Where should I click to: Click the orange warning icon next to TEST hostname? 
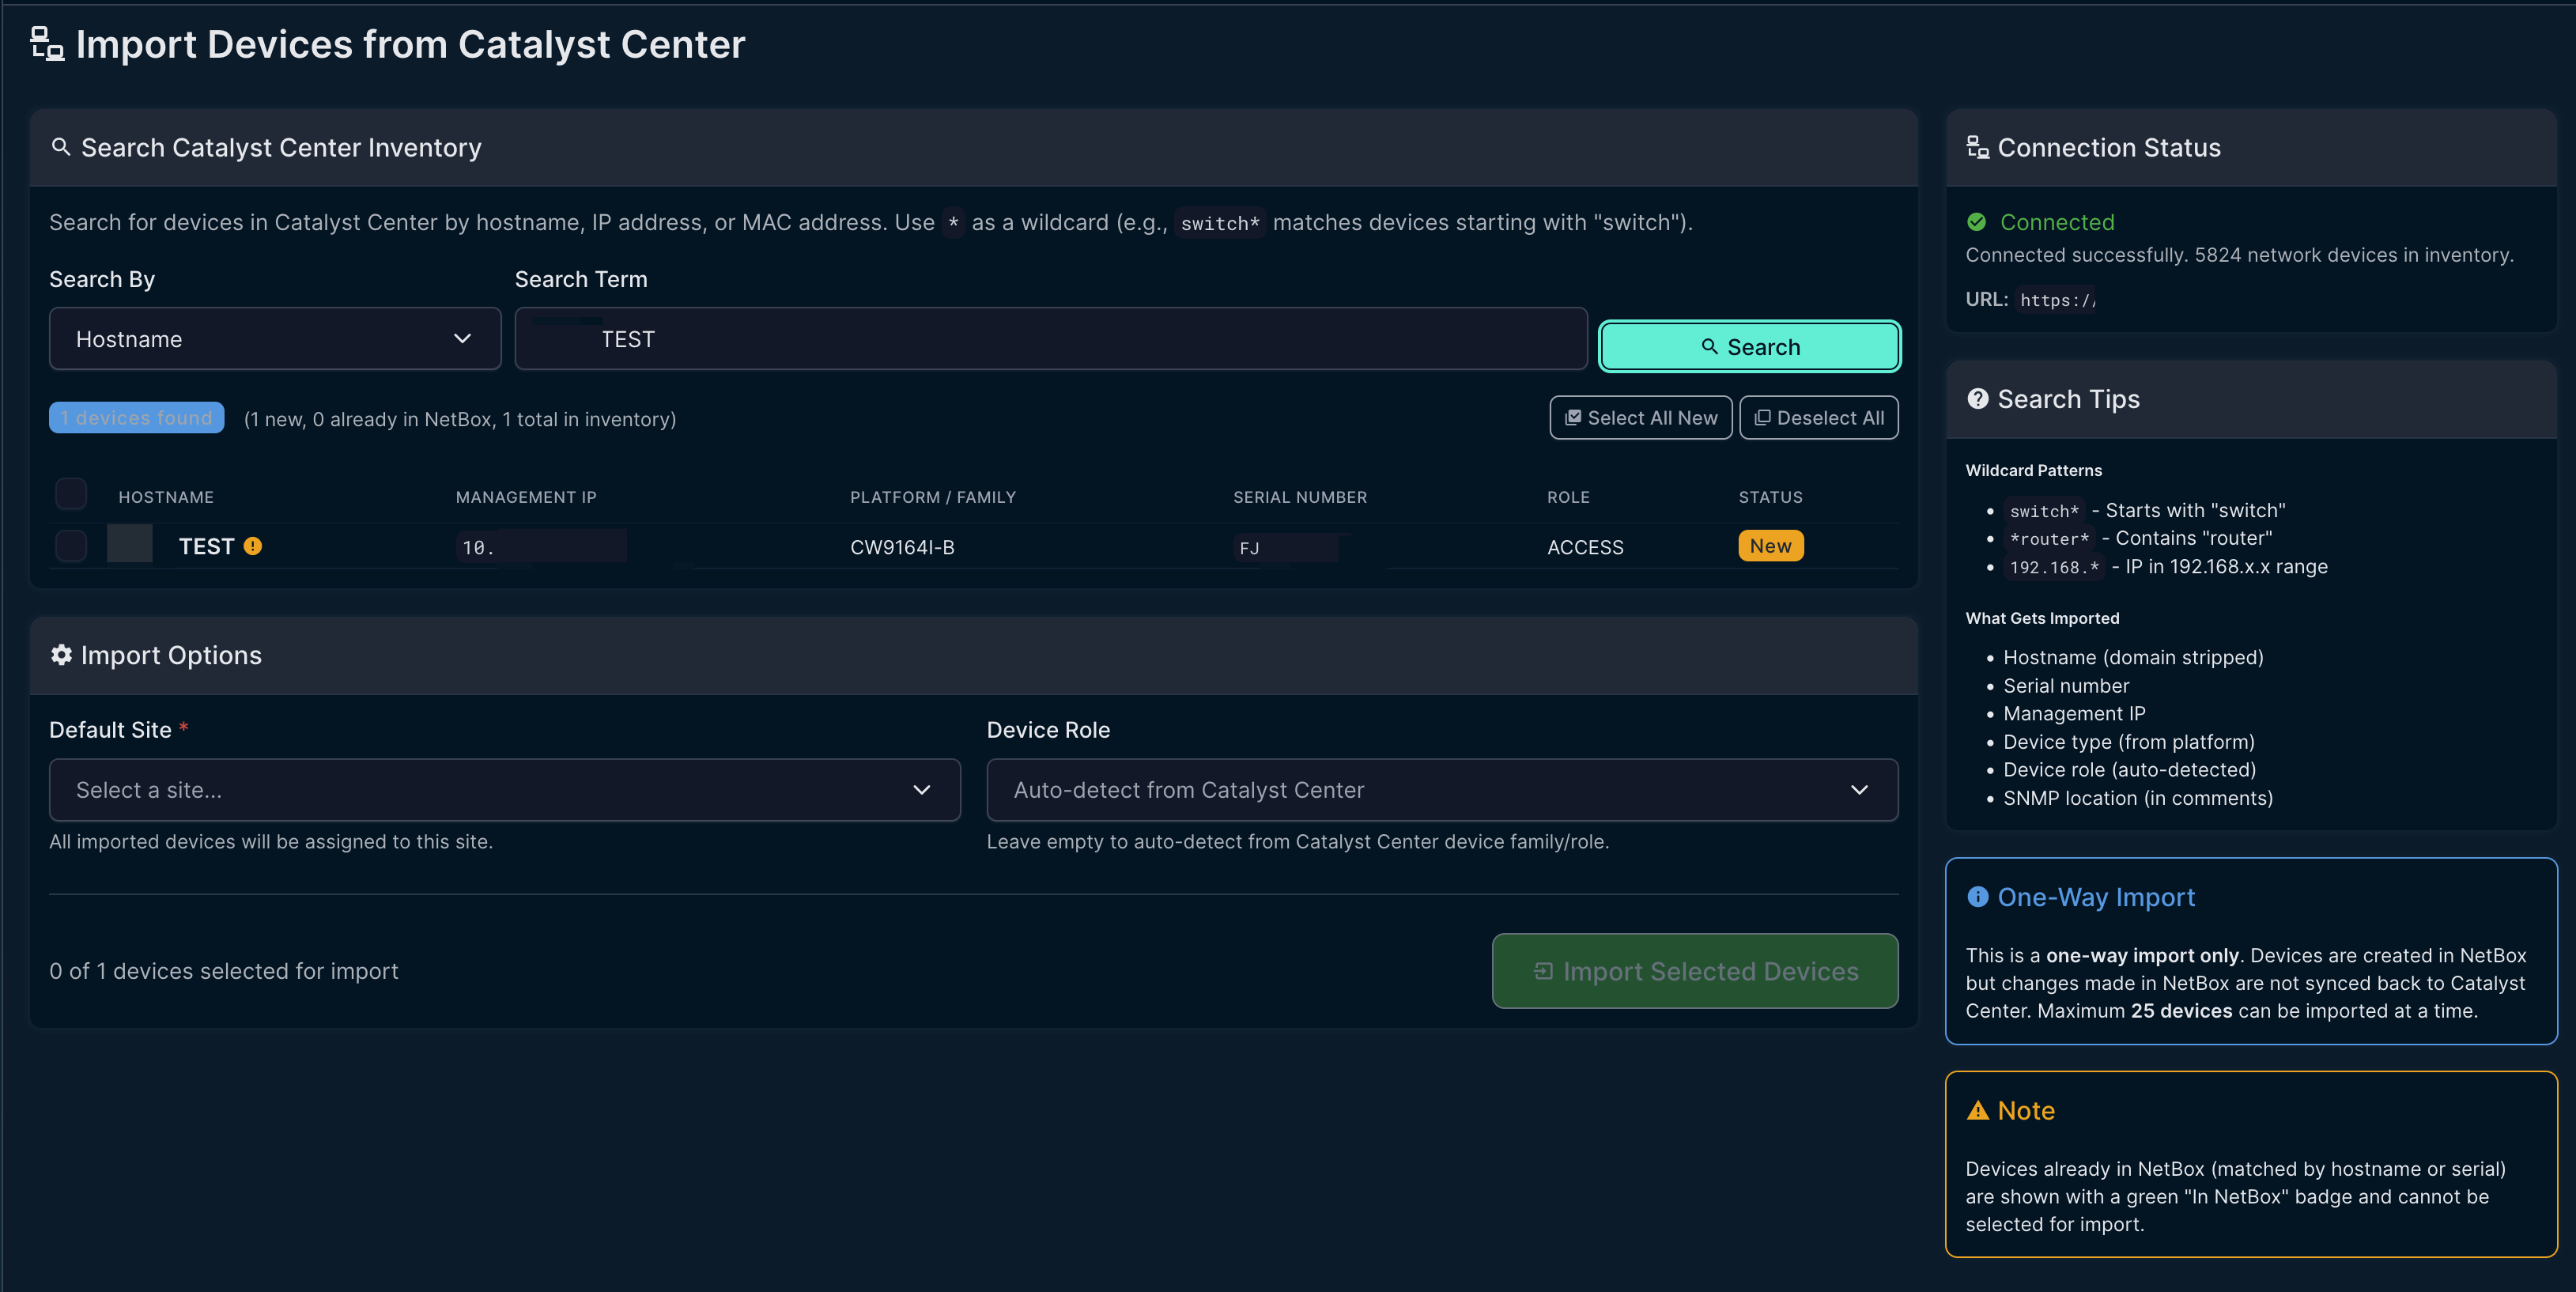253,546
